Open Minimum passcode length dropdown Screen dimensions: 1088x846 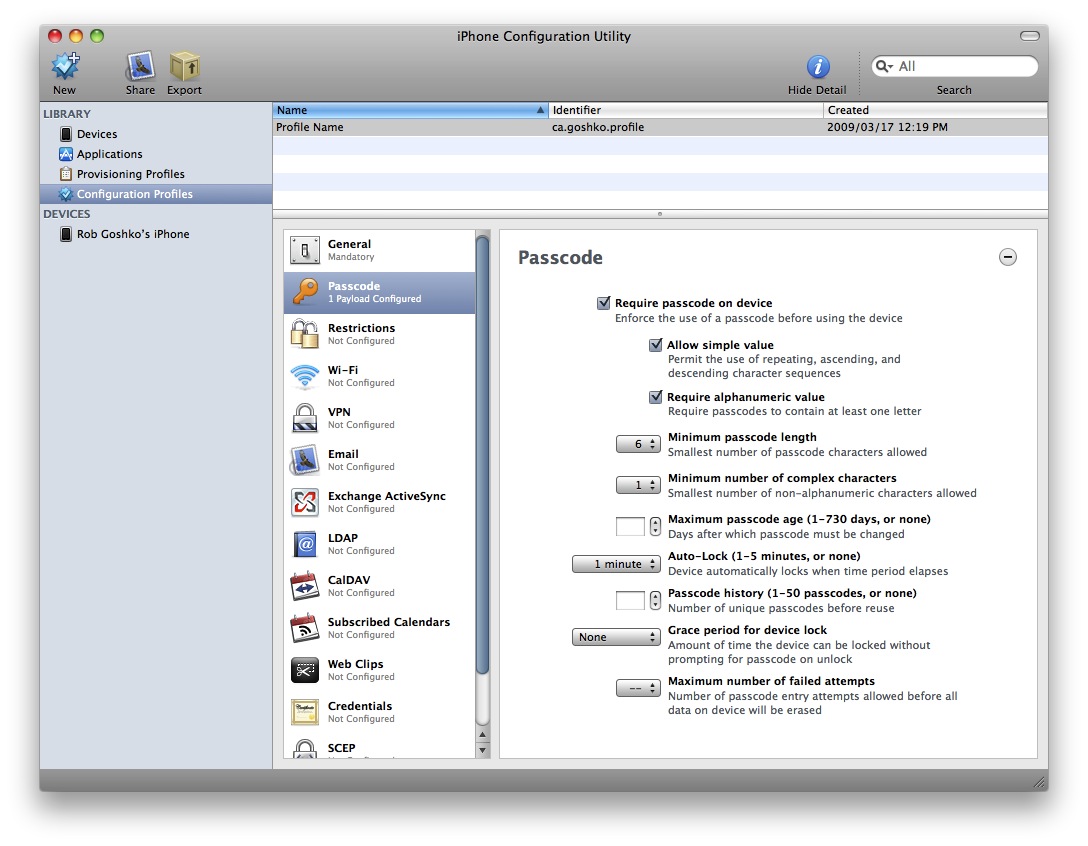pos(638,444)
